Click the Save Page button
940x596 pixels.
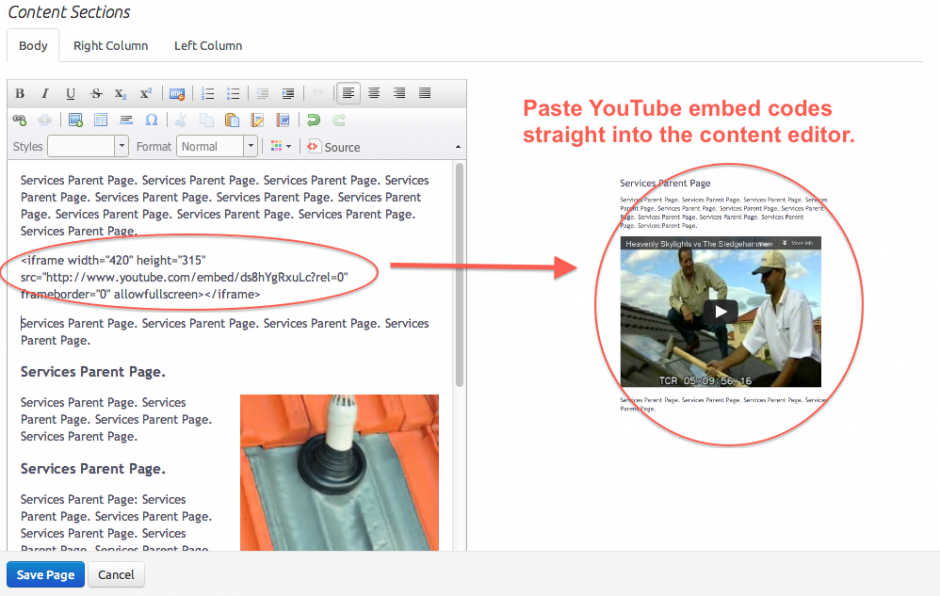coord(46,574)
